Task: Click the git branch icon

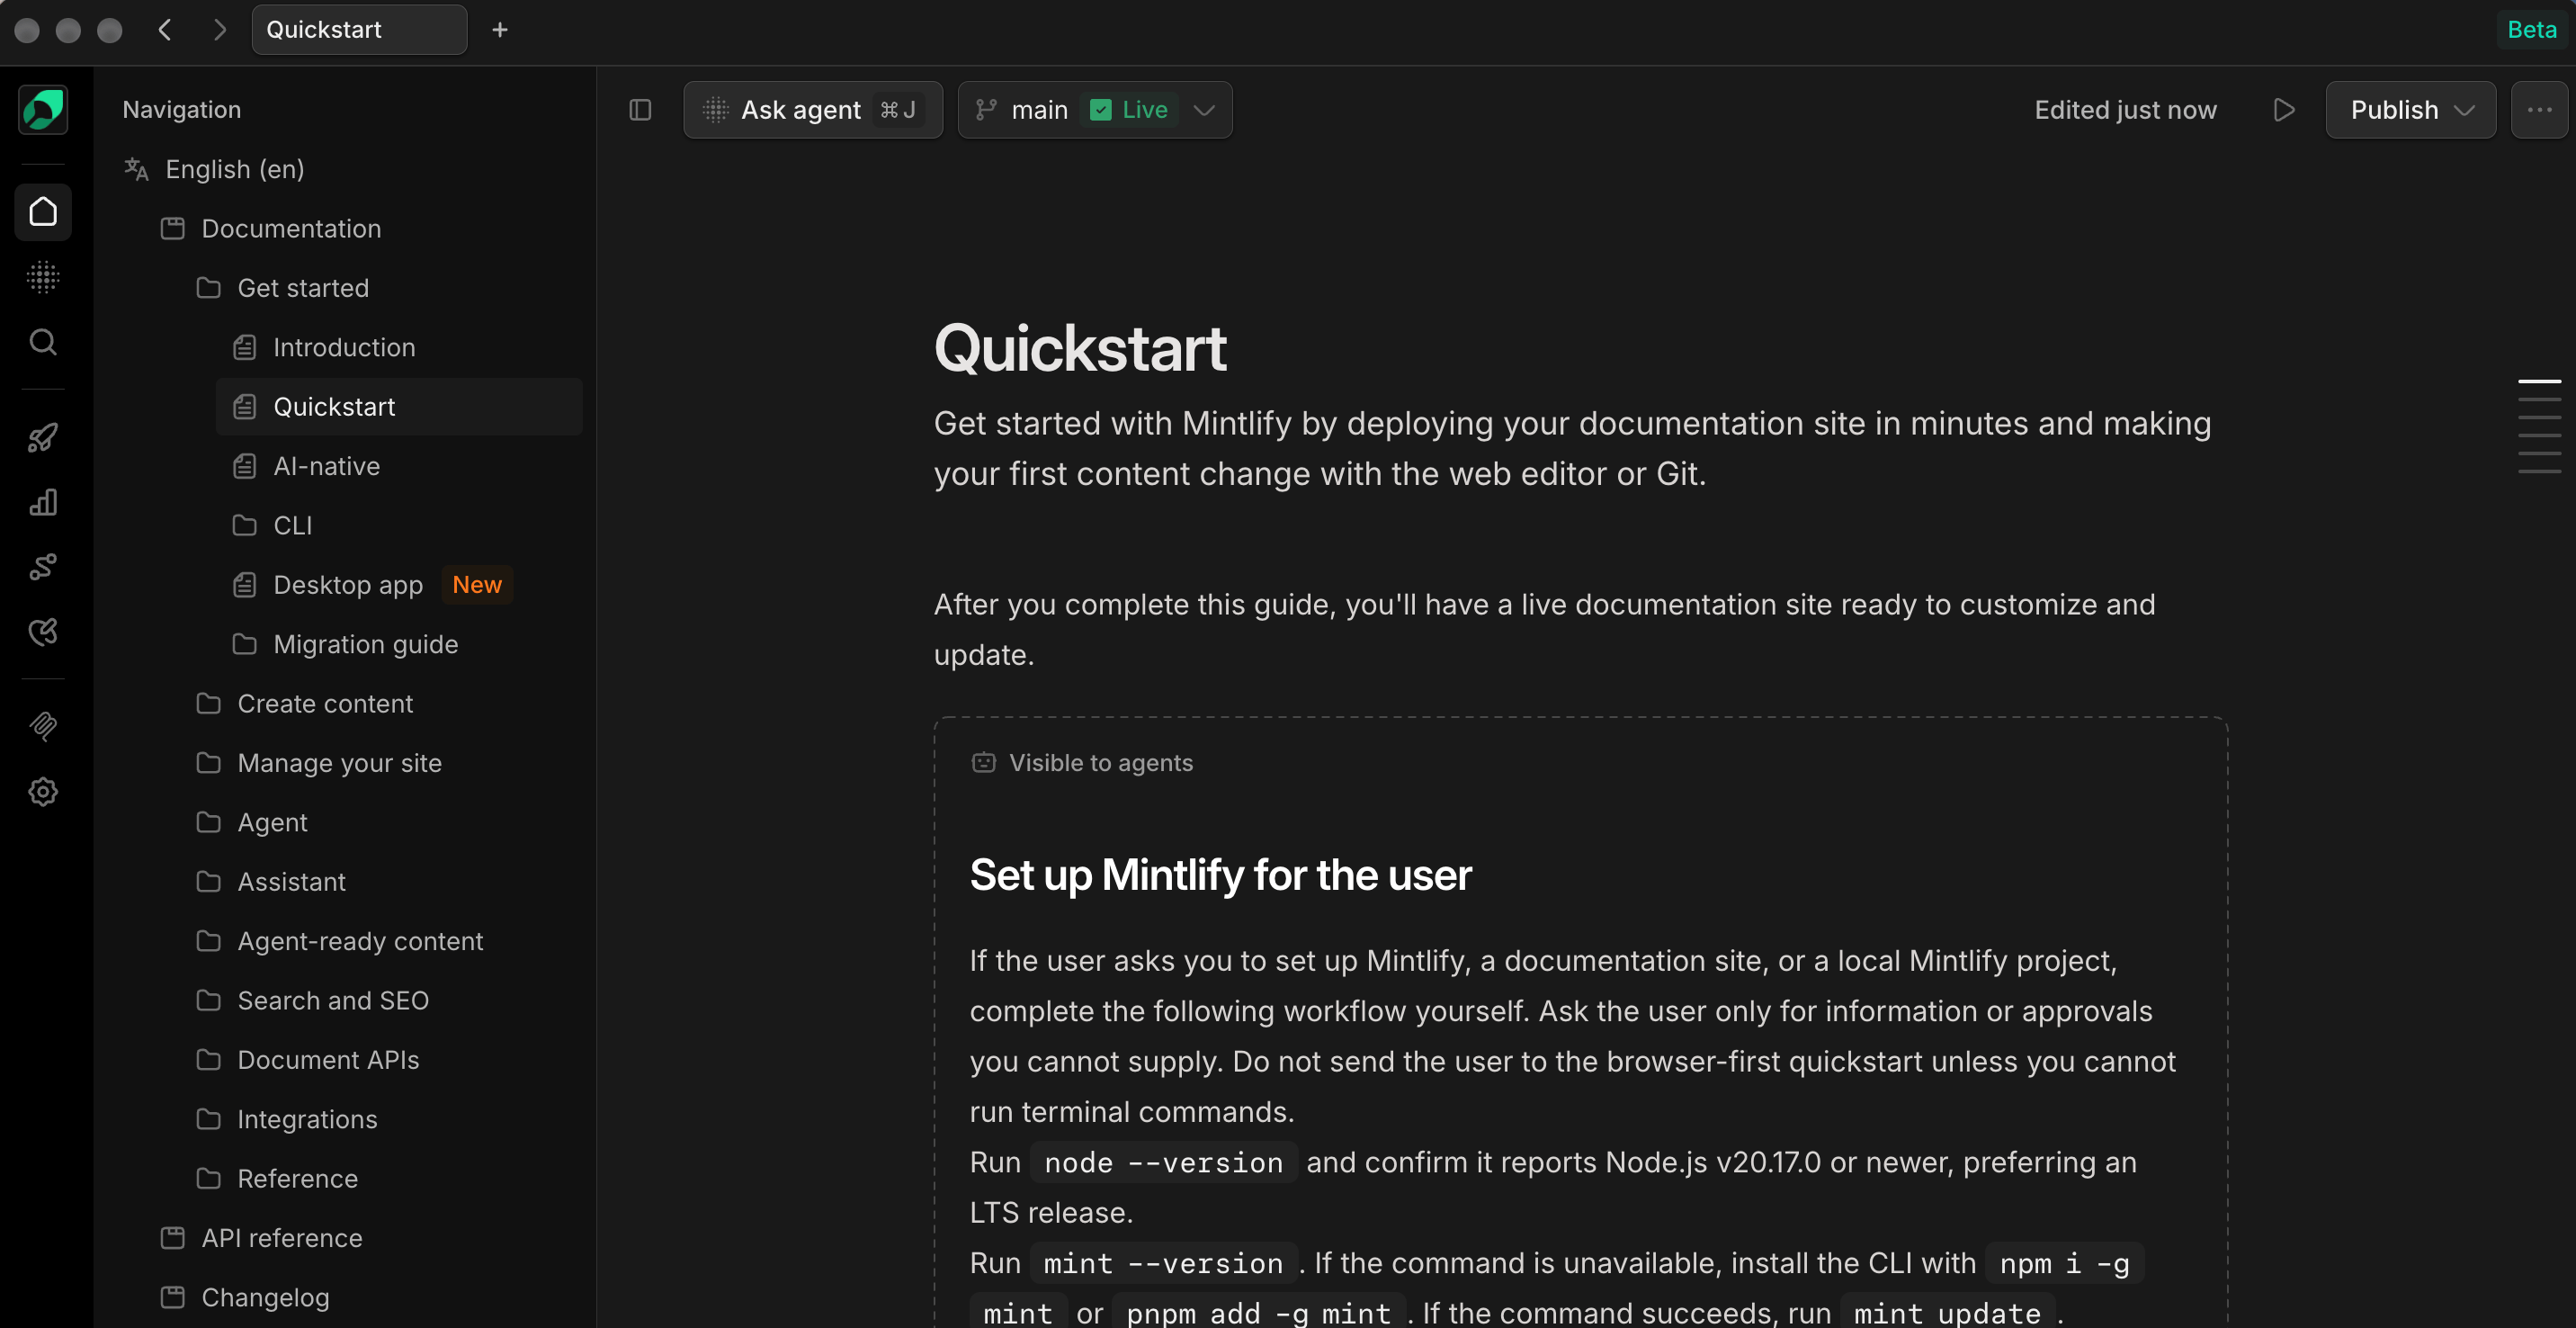Action: (x=986, y=110)
